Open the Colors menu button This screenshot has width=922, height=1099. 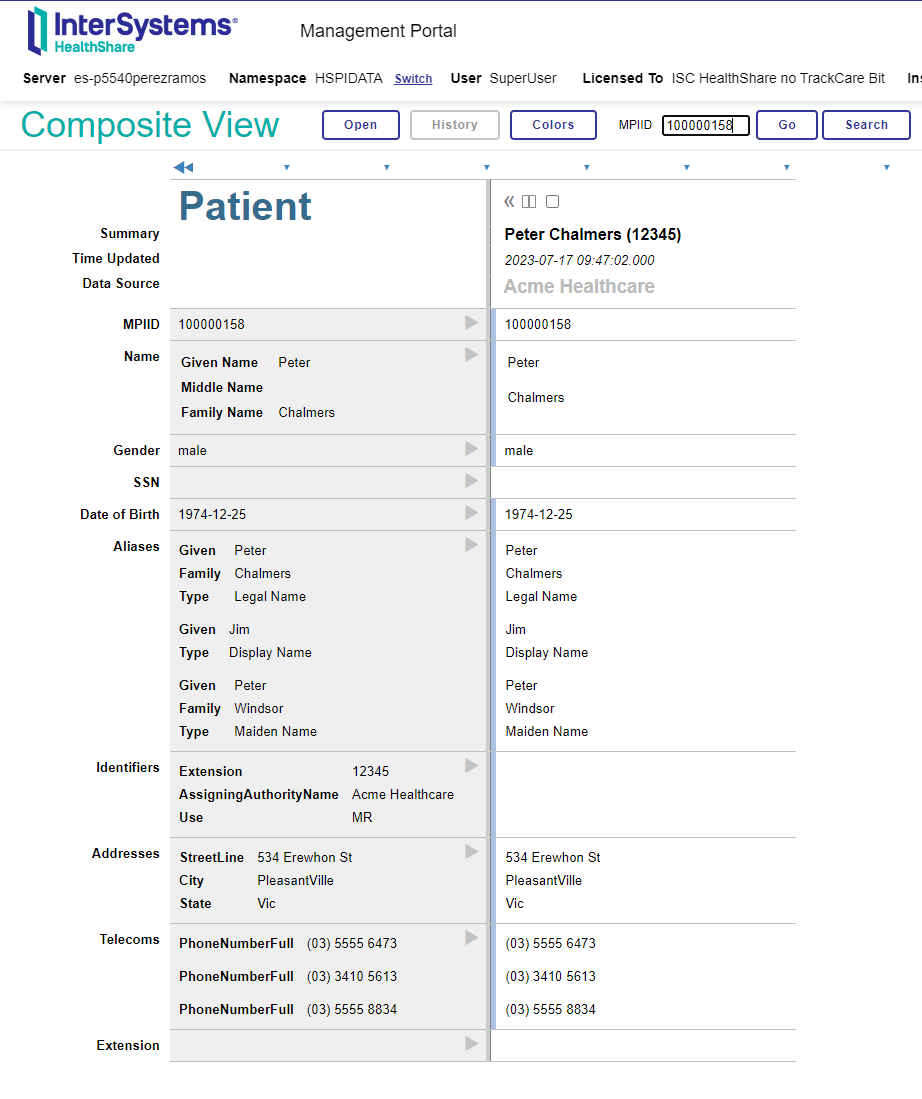[x=553, y=125]
